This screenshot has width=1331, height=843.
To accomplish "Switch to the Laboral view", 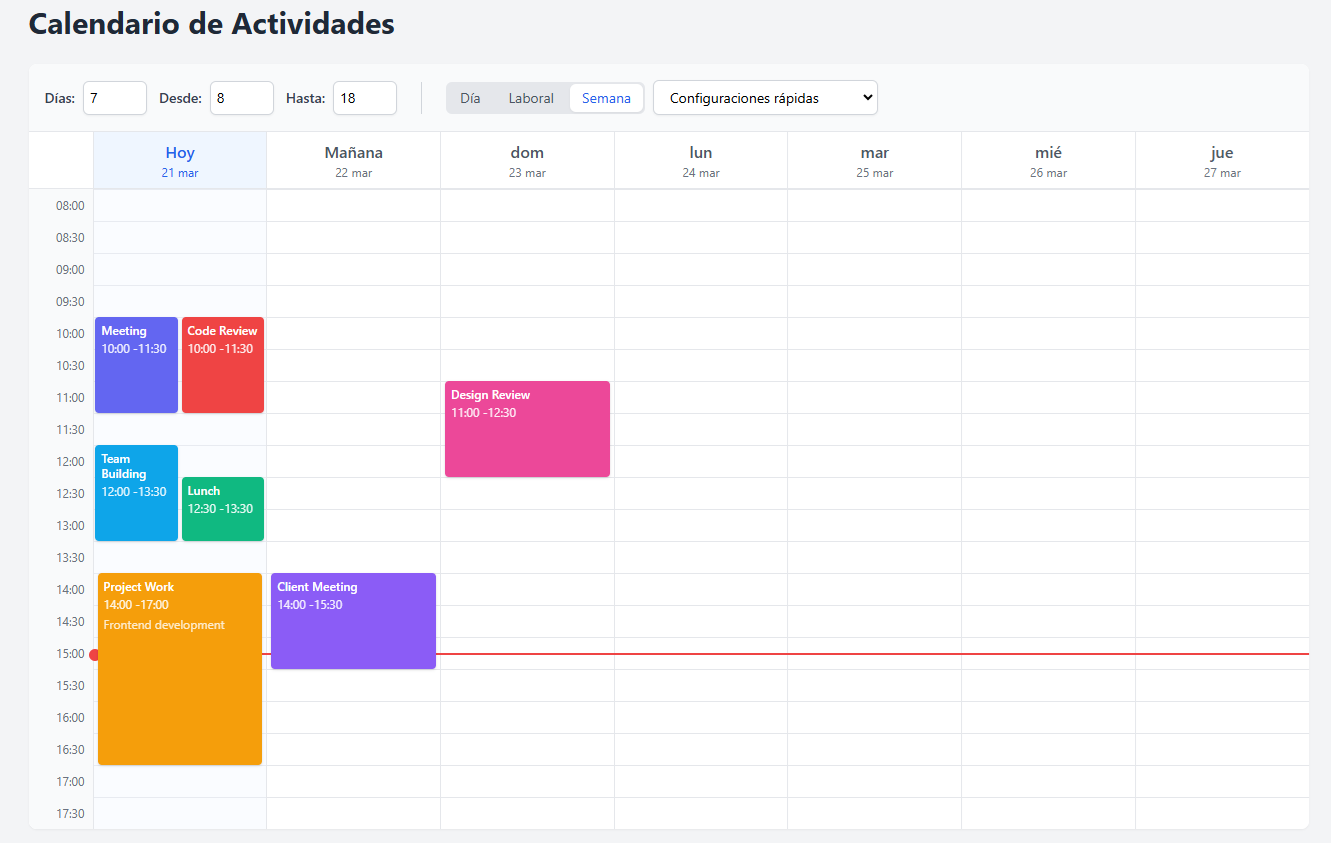I will tap(531, 98).
